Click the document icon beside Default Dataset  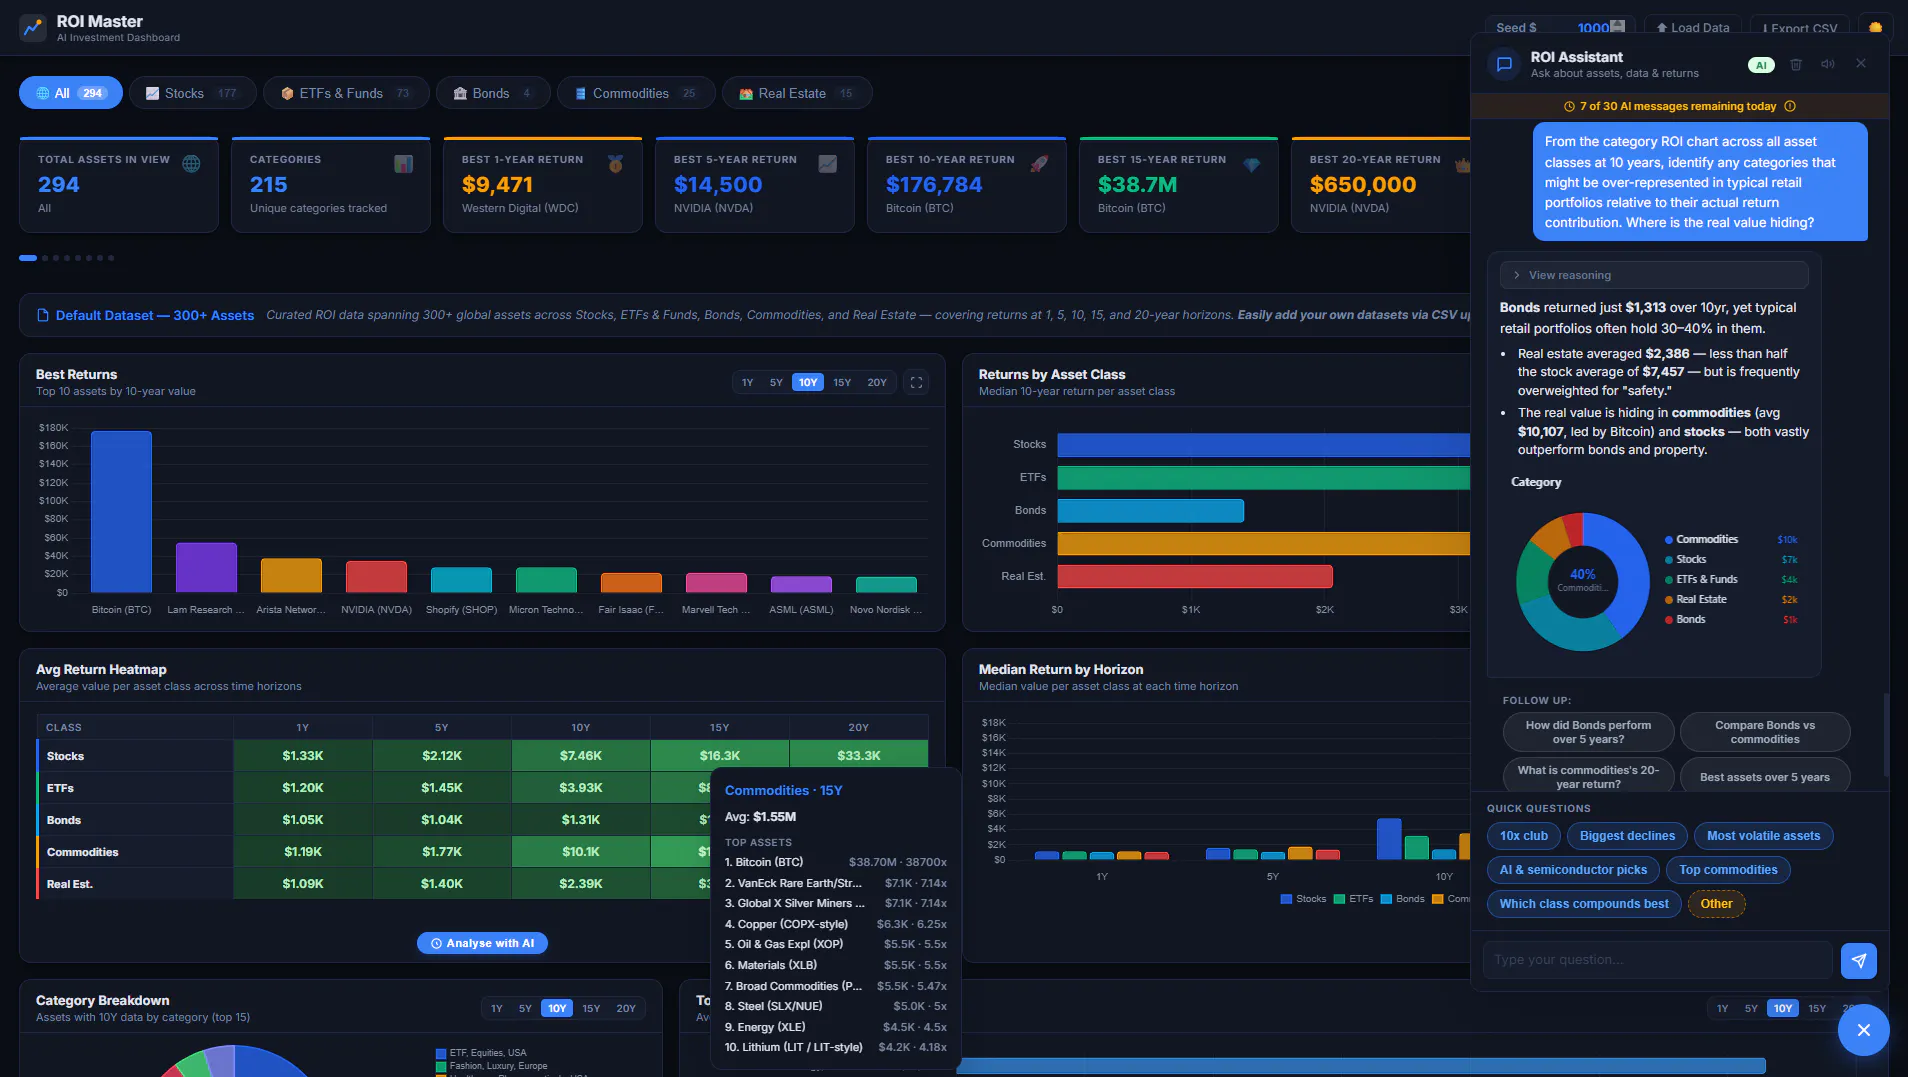[43, 316]
